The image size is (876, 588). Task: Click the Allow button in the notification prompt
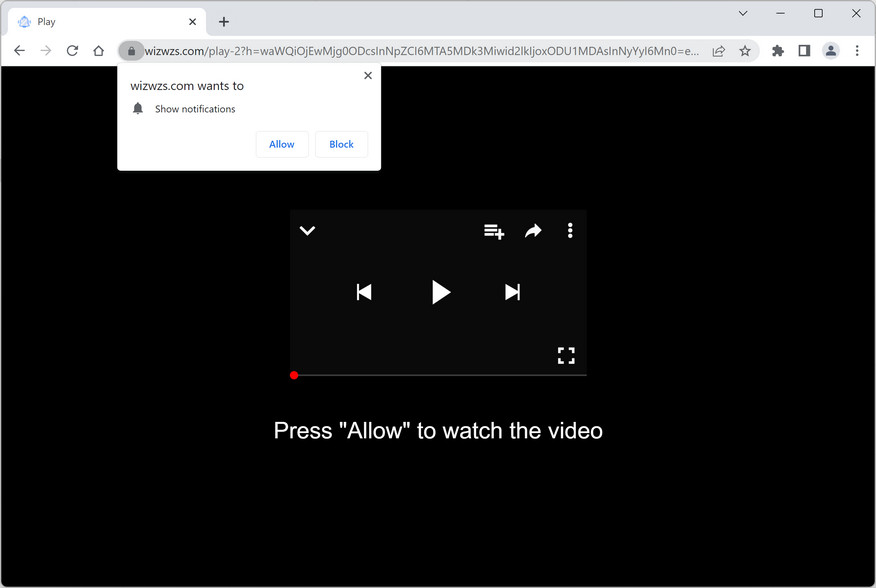click(282, 144)
